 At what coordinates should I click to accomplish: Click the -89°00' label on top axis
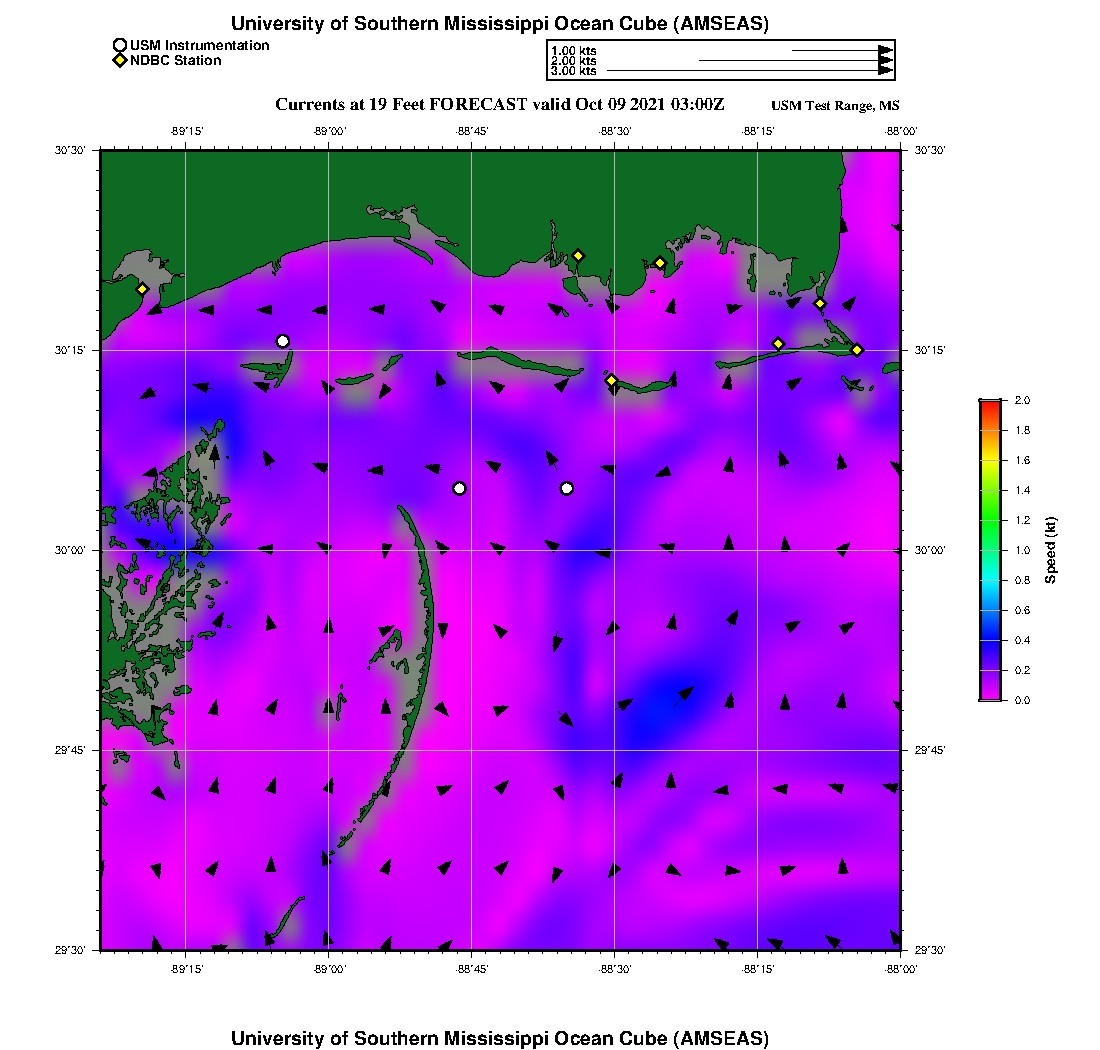pos(328,131)
